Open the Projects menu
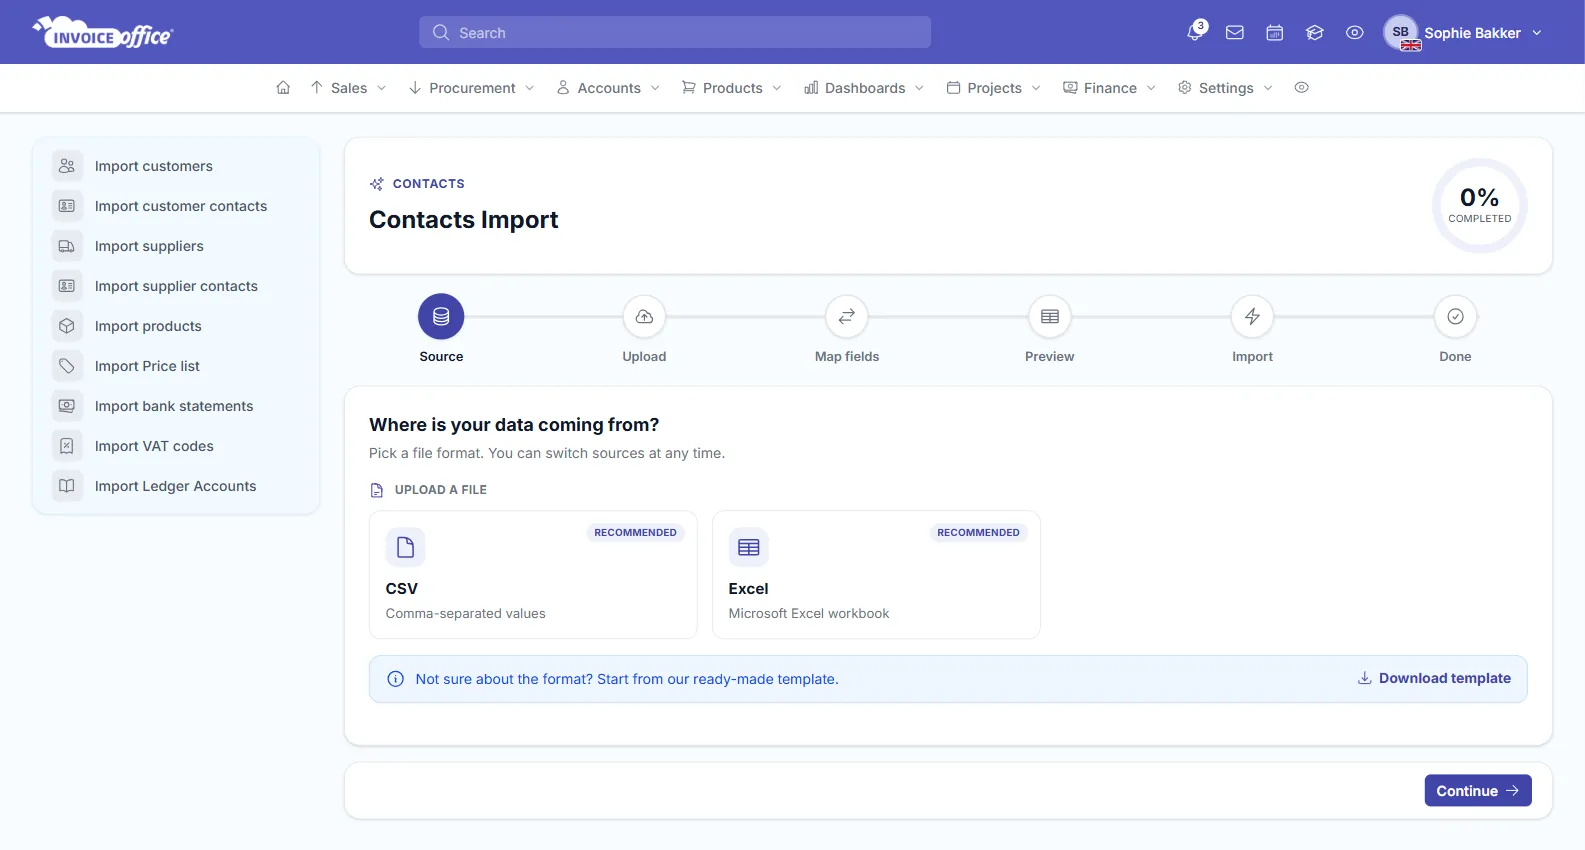 coord(994,88)
